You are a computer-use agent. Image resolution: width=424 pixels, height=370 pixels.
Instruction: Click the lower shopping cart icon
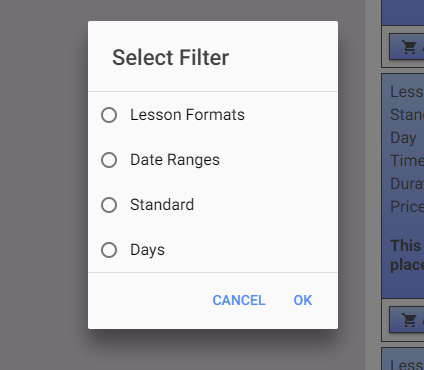point(409,320)
